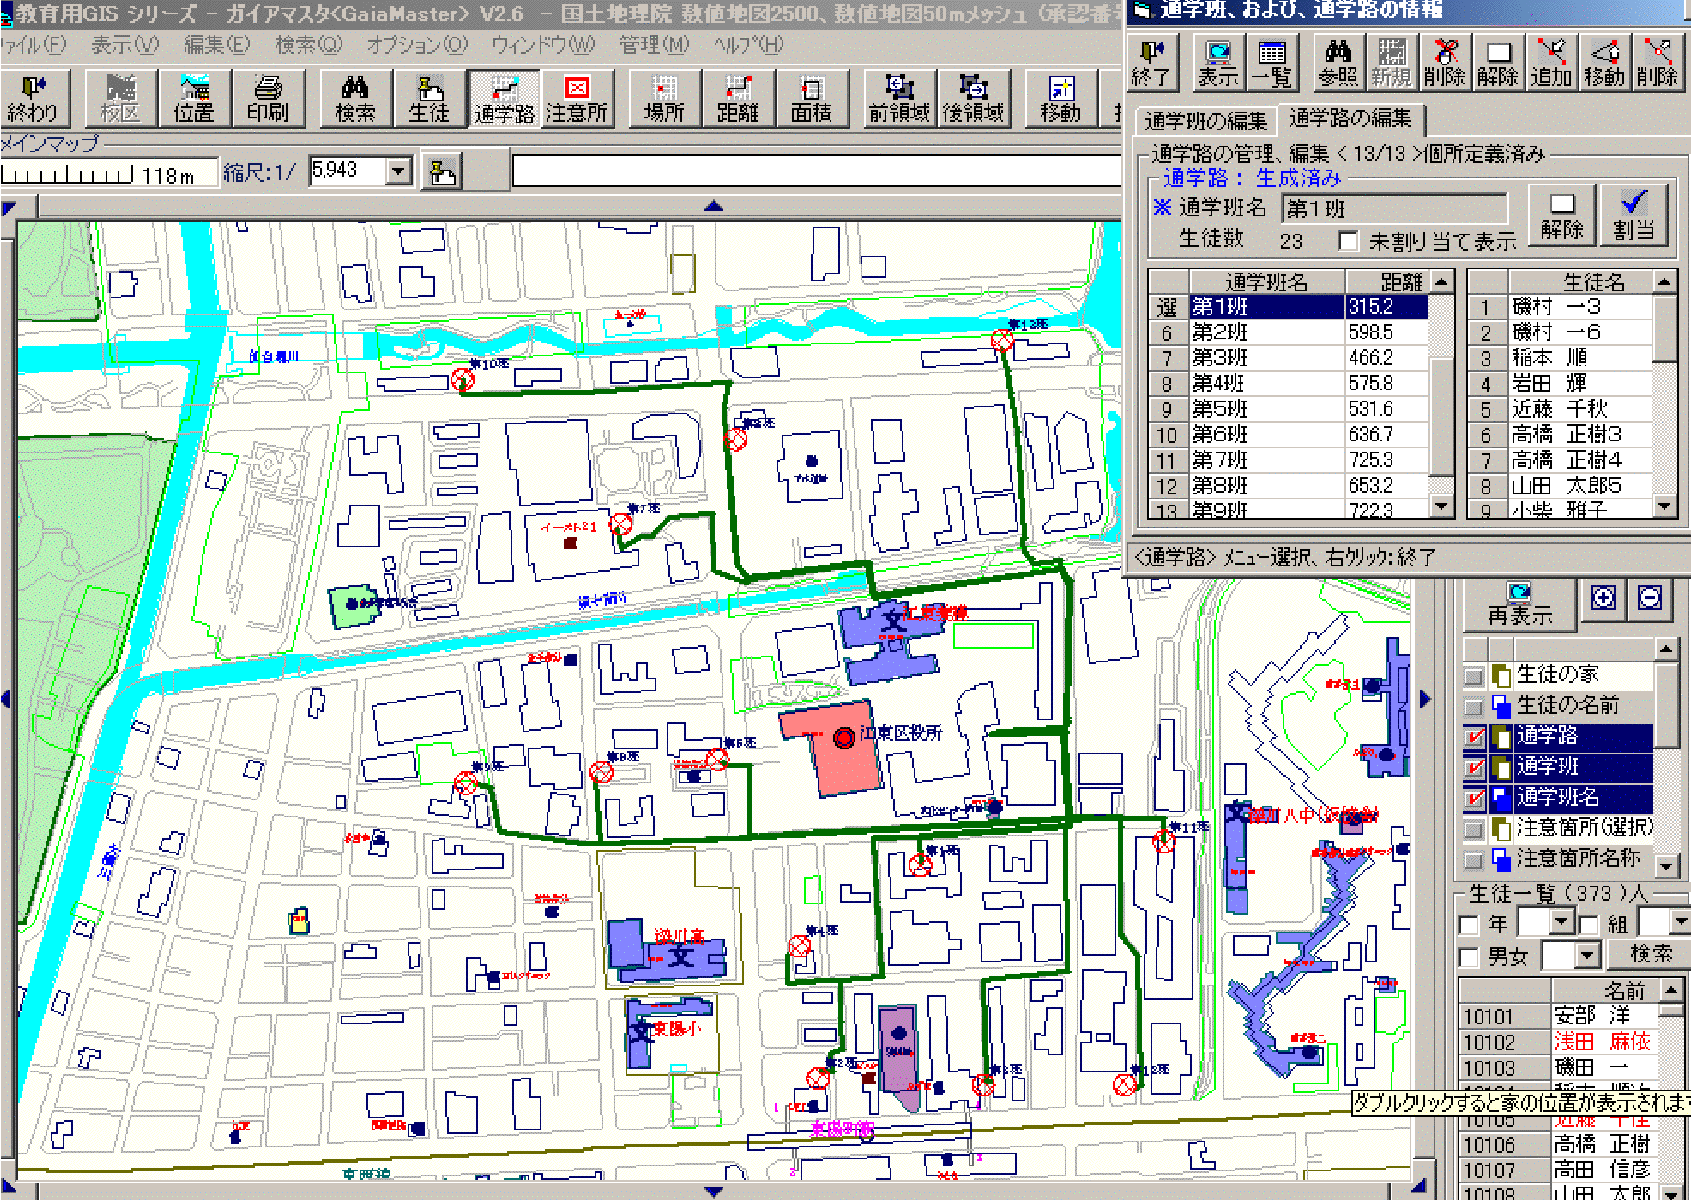
Task: Click the 移動 move point icon in panel
Action: [x=1604, y=63]
